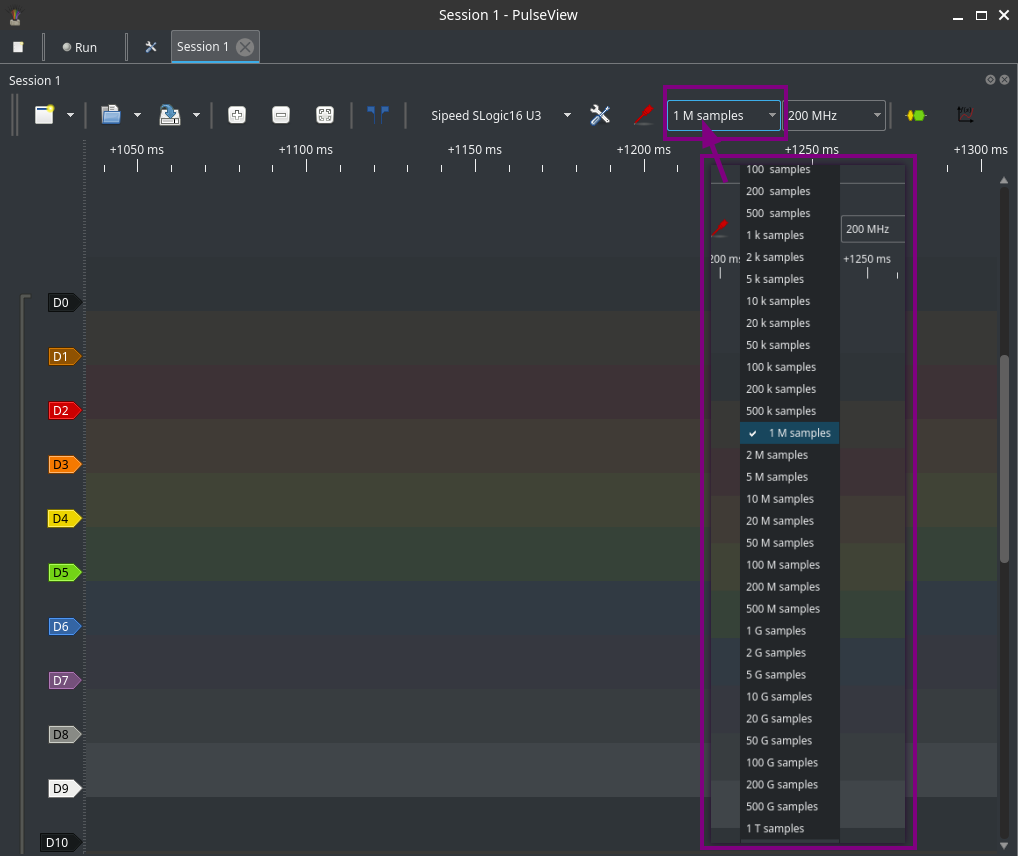Open the 200 MHz sample rate dropdown
Screen dimensions: 1018x856
click(x=834, y=115)
